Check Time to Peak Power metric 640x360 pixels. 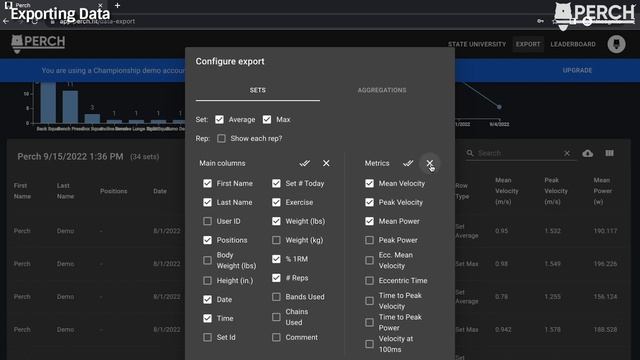tap(369, 322)
